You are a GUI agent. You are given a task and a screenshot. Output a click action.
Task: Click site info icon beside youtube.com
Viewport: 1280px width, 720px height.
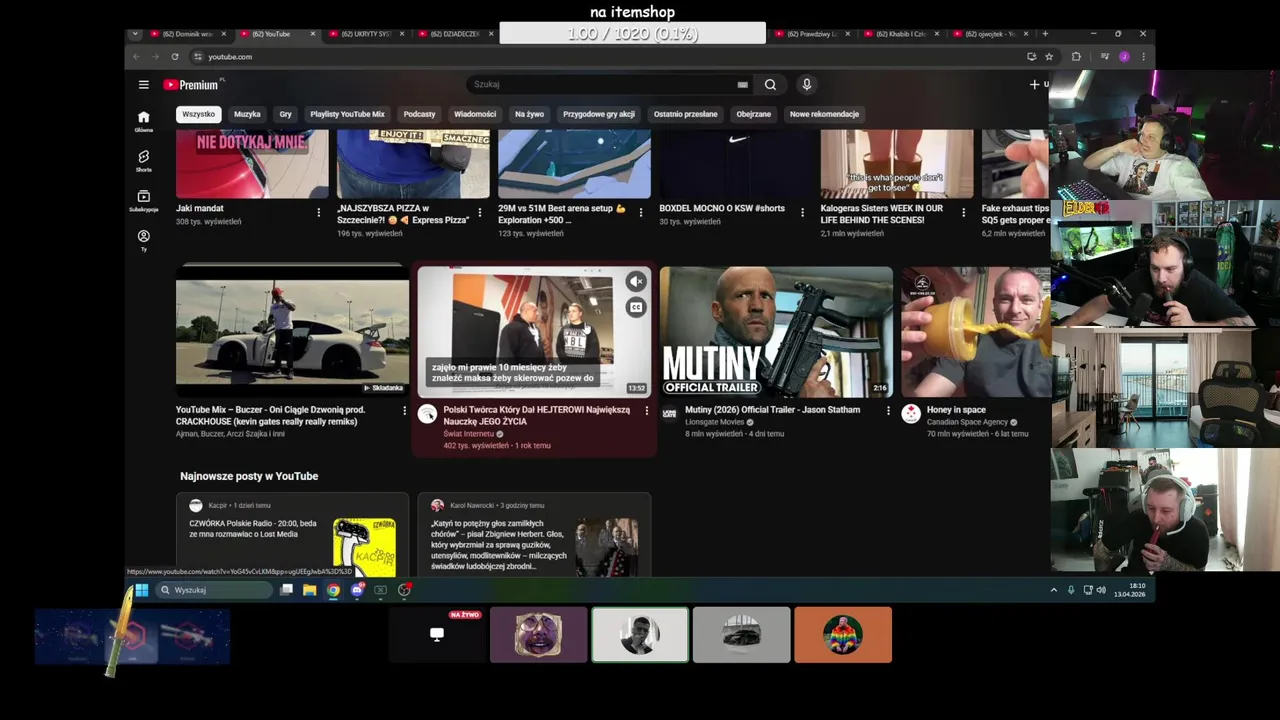coord(198,57)
